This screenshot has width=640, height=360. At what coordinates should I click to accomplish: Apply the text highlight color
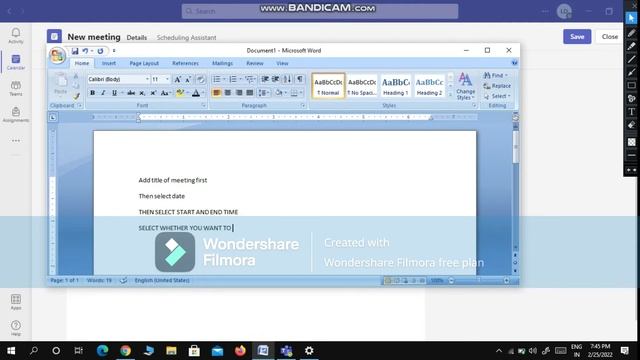(180, 93)
